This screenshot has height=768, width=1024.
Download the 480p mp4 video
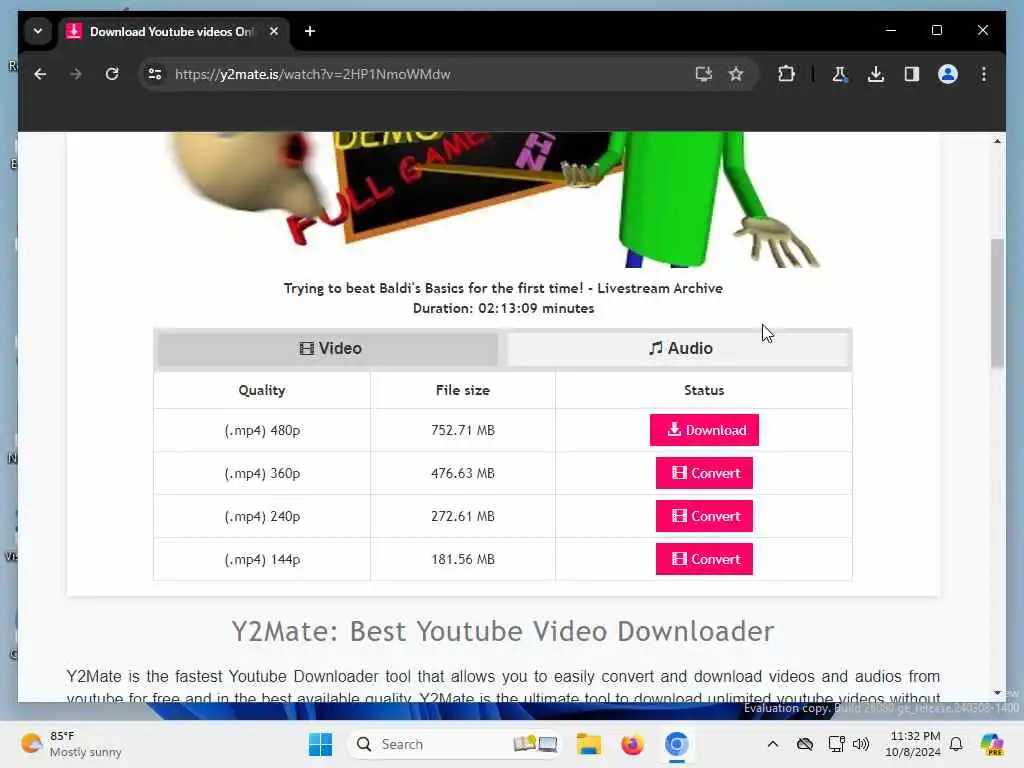(x=704, y=430)
